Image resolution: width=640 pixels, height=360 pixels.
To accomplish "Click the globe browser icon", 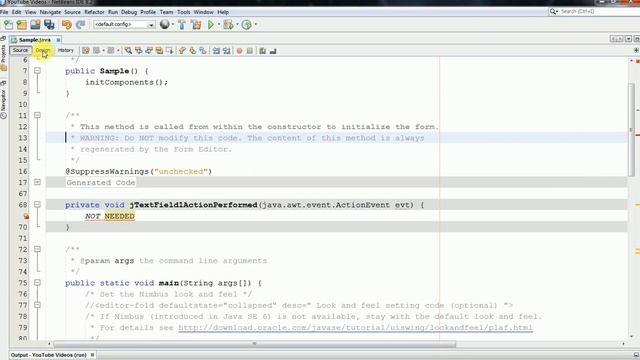I will (x=164, y=24).
